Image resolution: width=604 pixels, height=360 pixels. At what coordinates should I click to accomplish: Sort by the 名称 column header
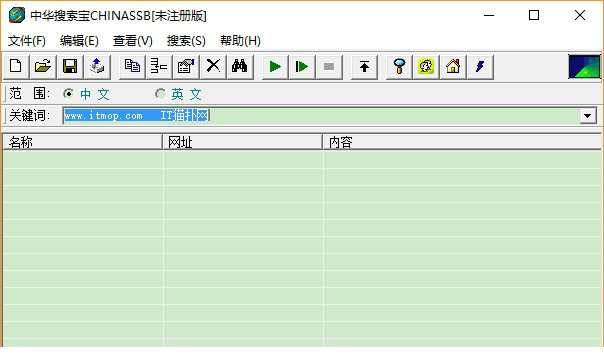(82, 142)
